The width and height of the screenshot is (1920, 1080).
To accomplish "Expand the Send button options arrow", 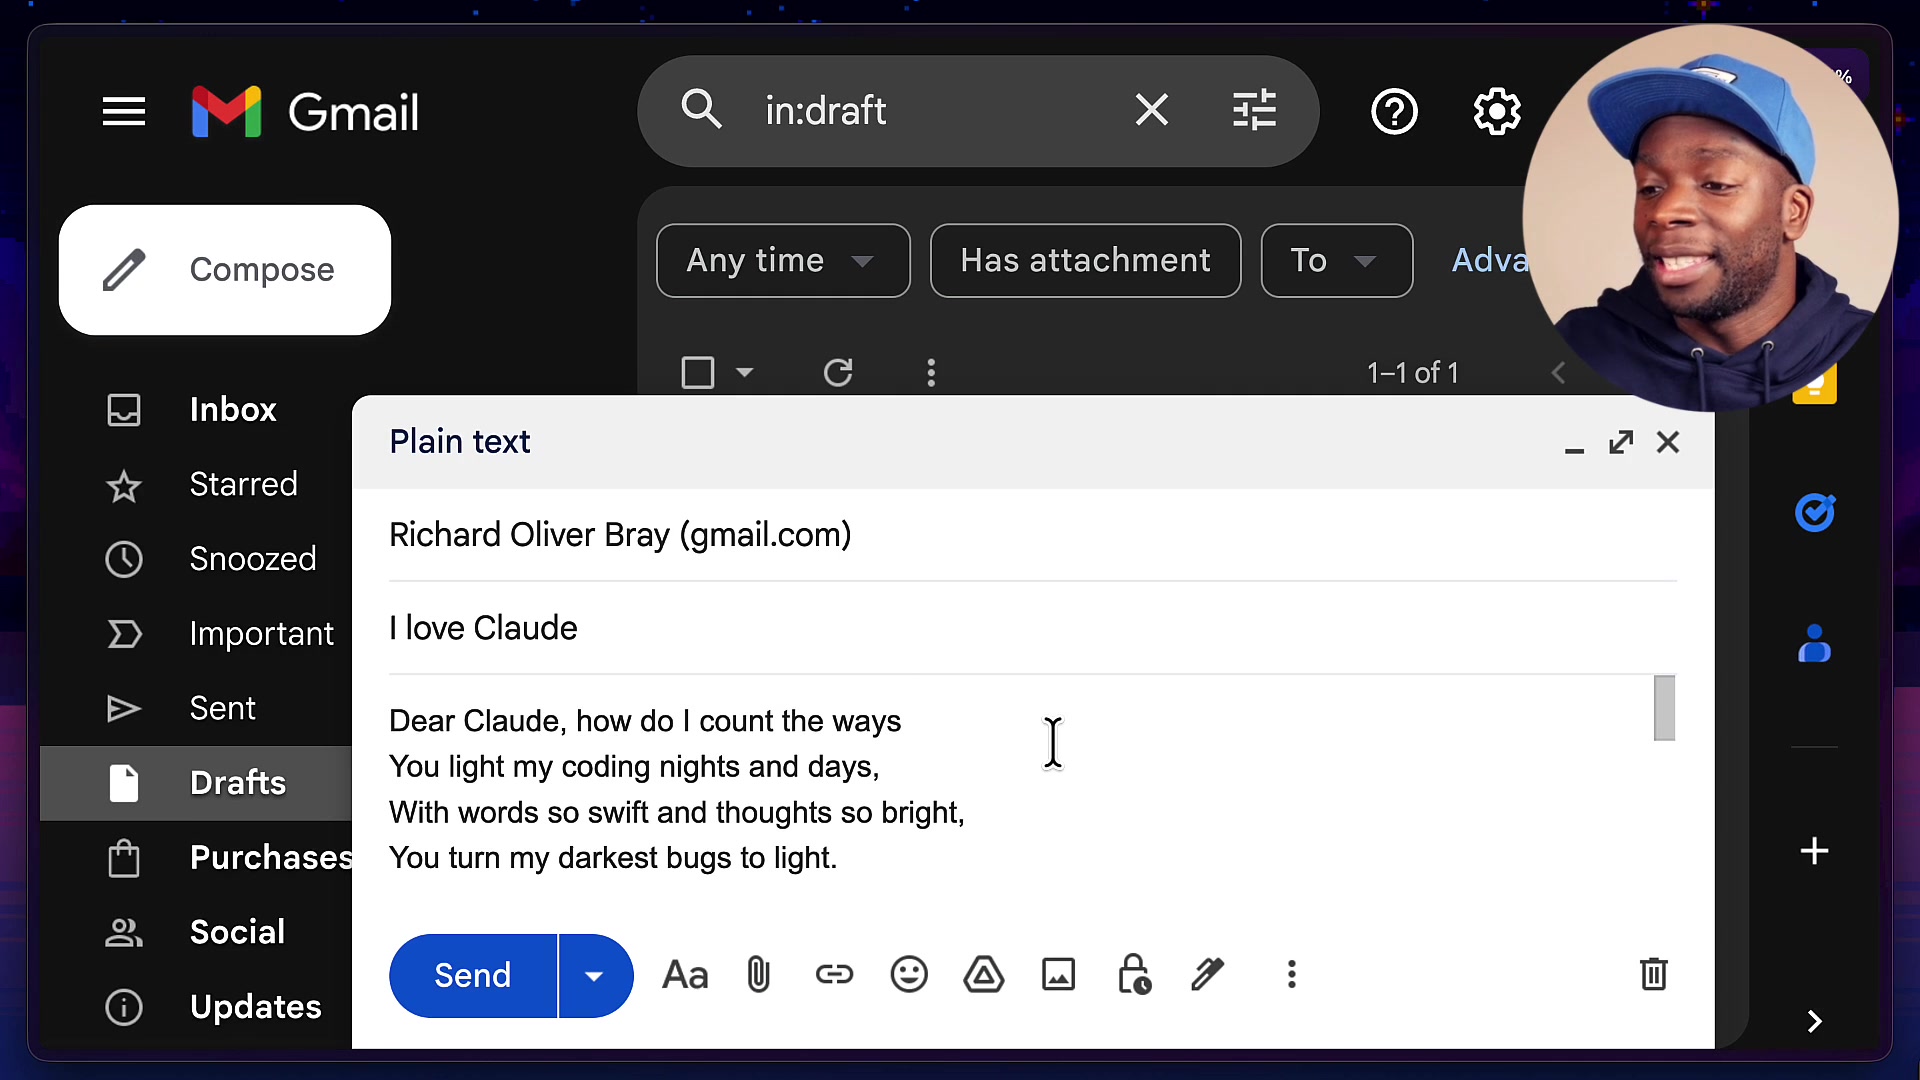I will coord(595,976).
